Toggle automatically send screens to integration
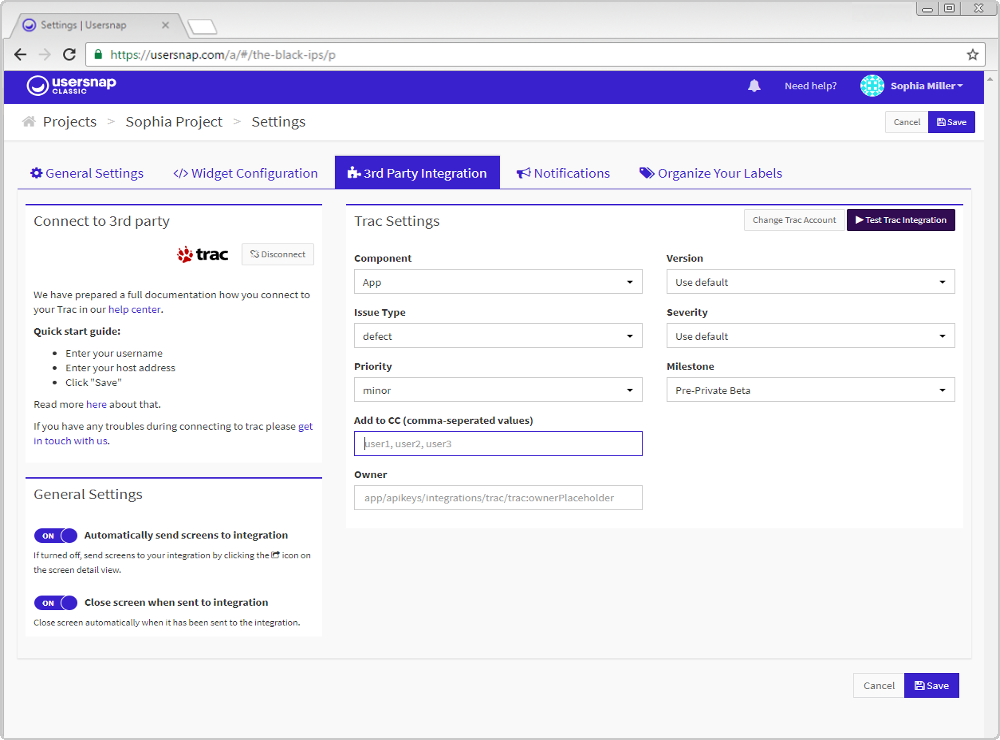Viewport: 1000px width, 740px height. click(55, 536)
